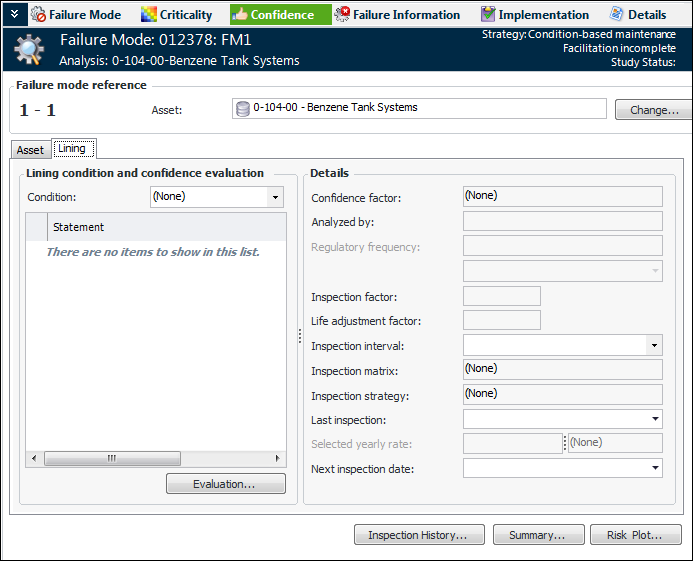Click the Inspection strategy field

[x=563, y=394]
